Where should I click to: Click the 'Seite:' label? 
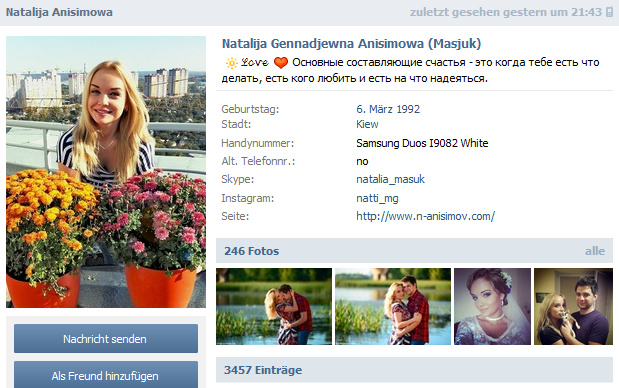pos(235,216)
